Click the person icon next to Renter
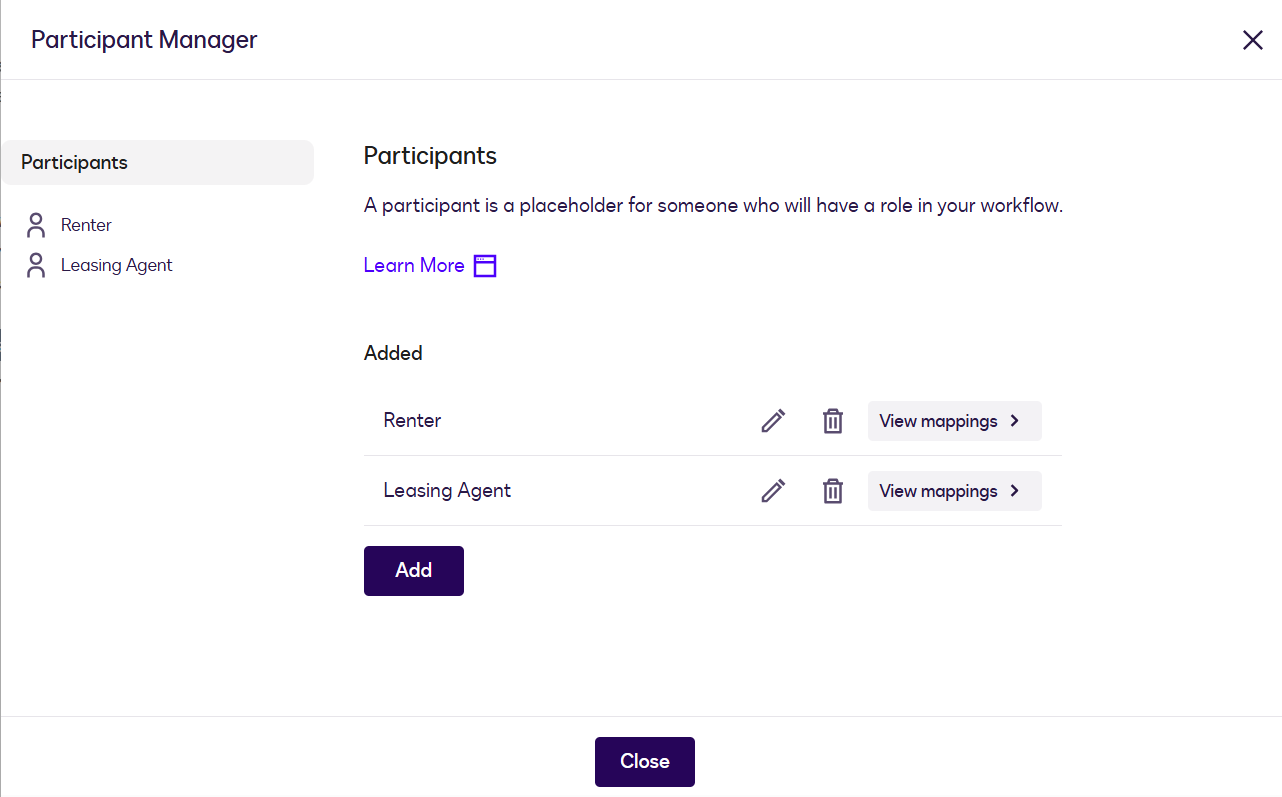The width and height of the screenshot is (1282, 797). pyautogui.click(x=35, y=224)
